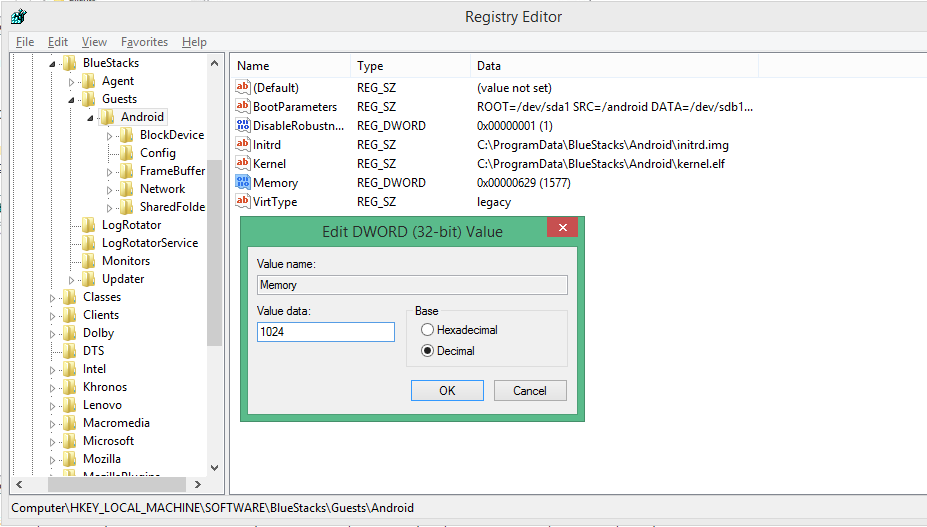Viewport: 927px width, 527px height.
Task: Expand the FrameBuffer tree node
Action: tap(109, 172)
